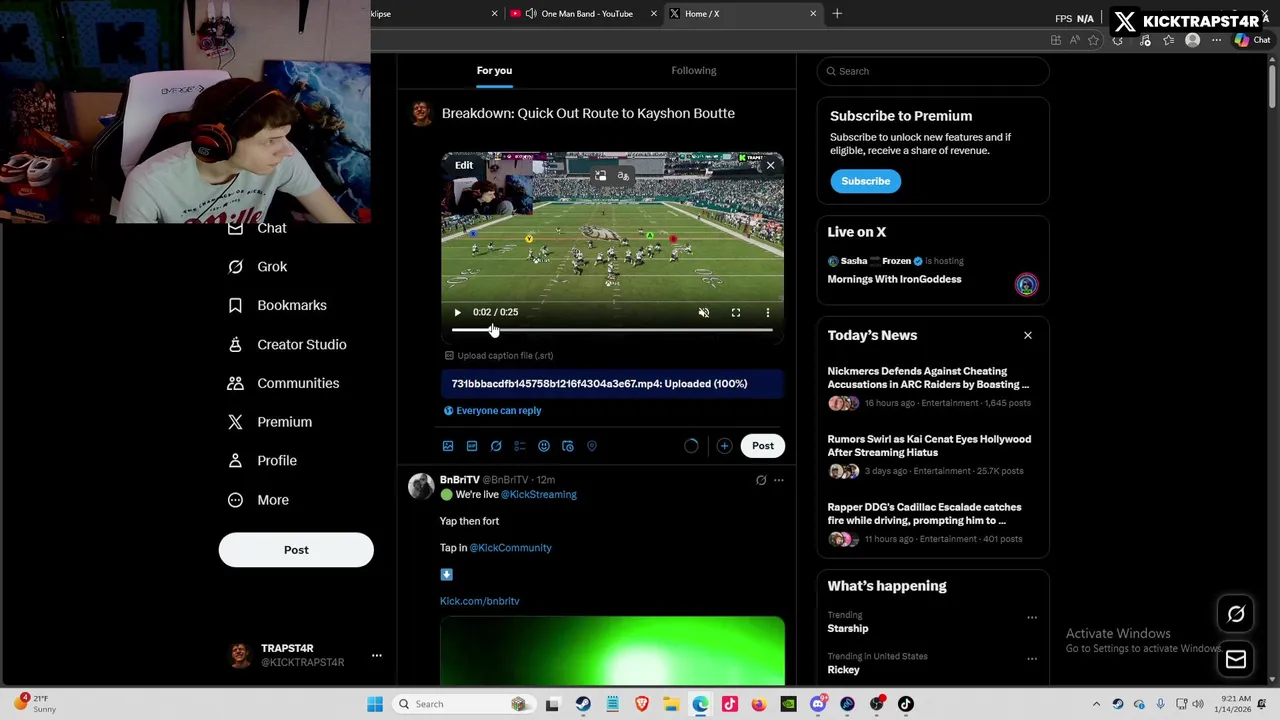
Task: Open Steam from the taskbar
Action: click(x=583, y=704)
